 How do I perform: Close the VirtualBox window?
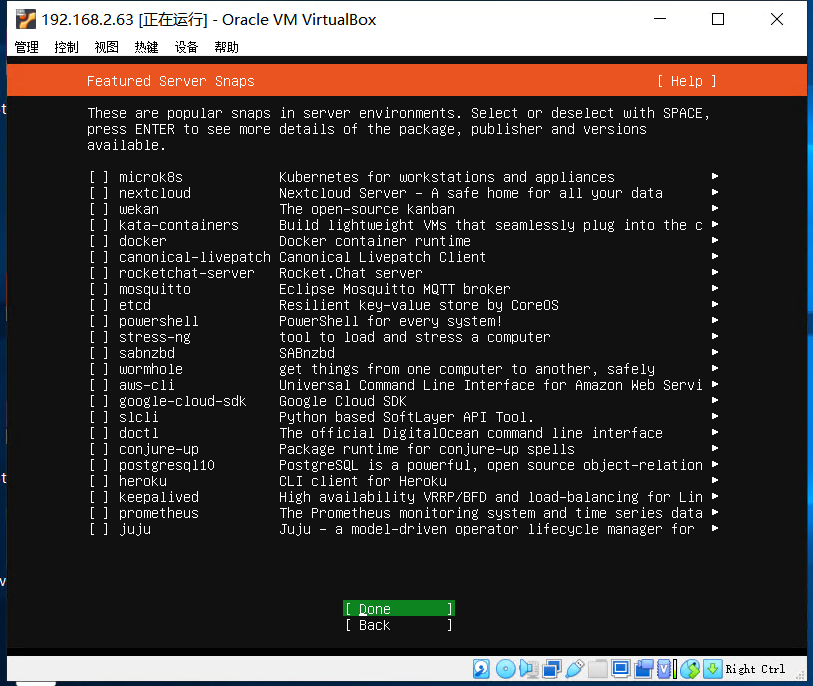(777, 19)
